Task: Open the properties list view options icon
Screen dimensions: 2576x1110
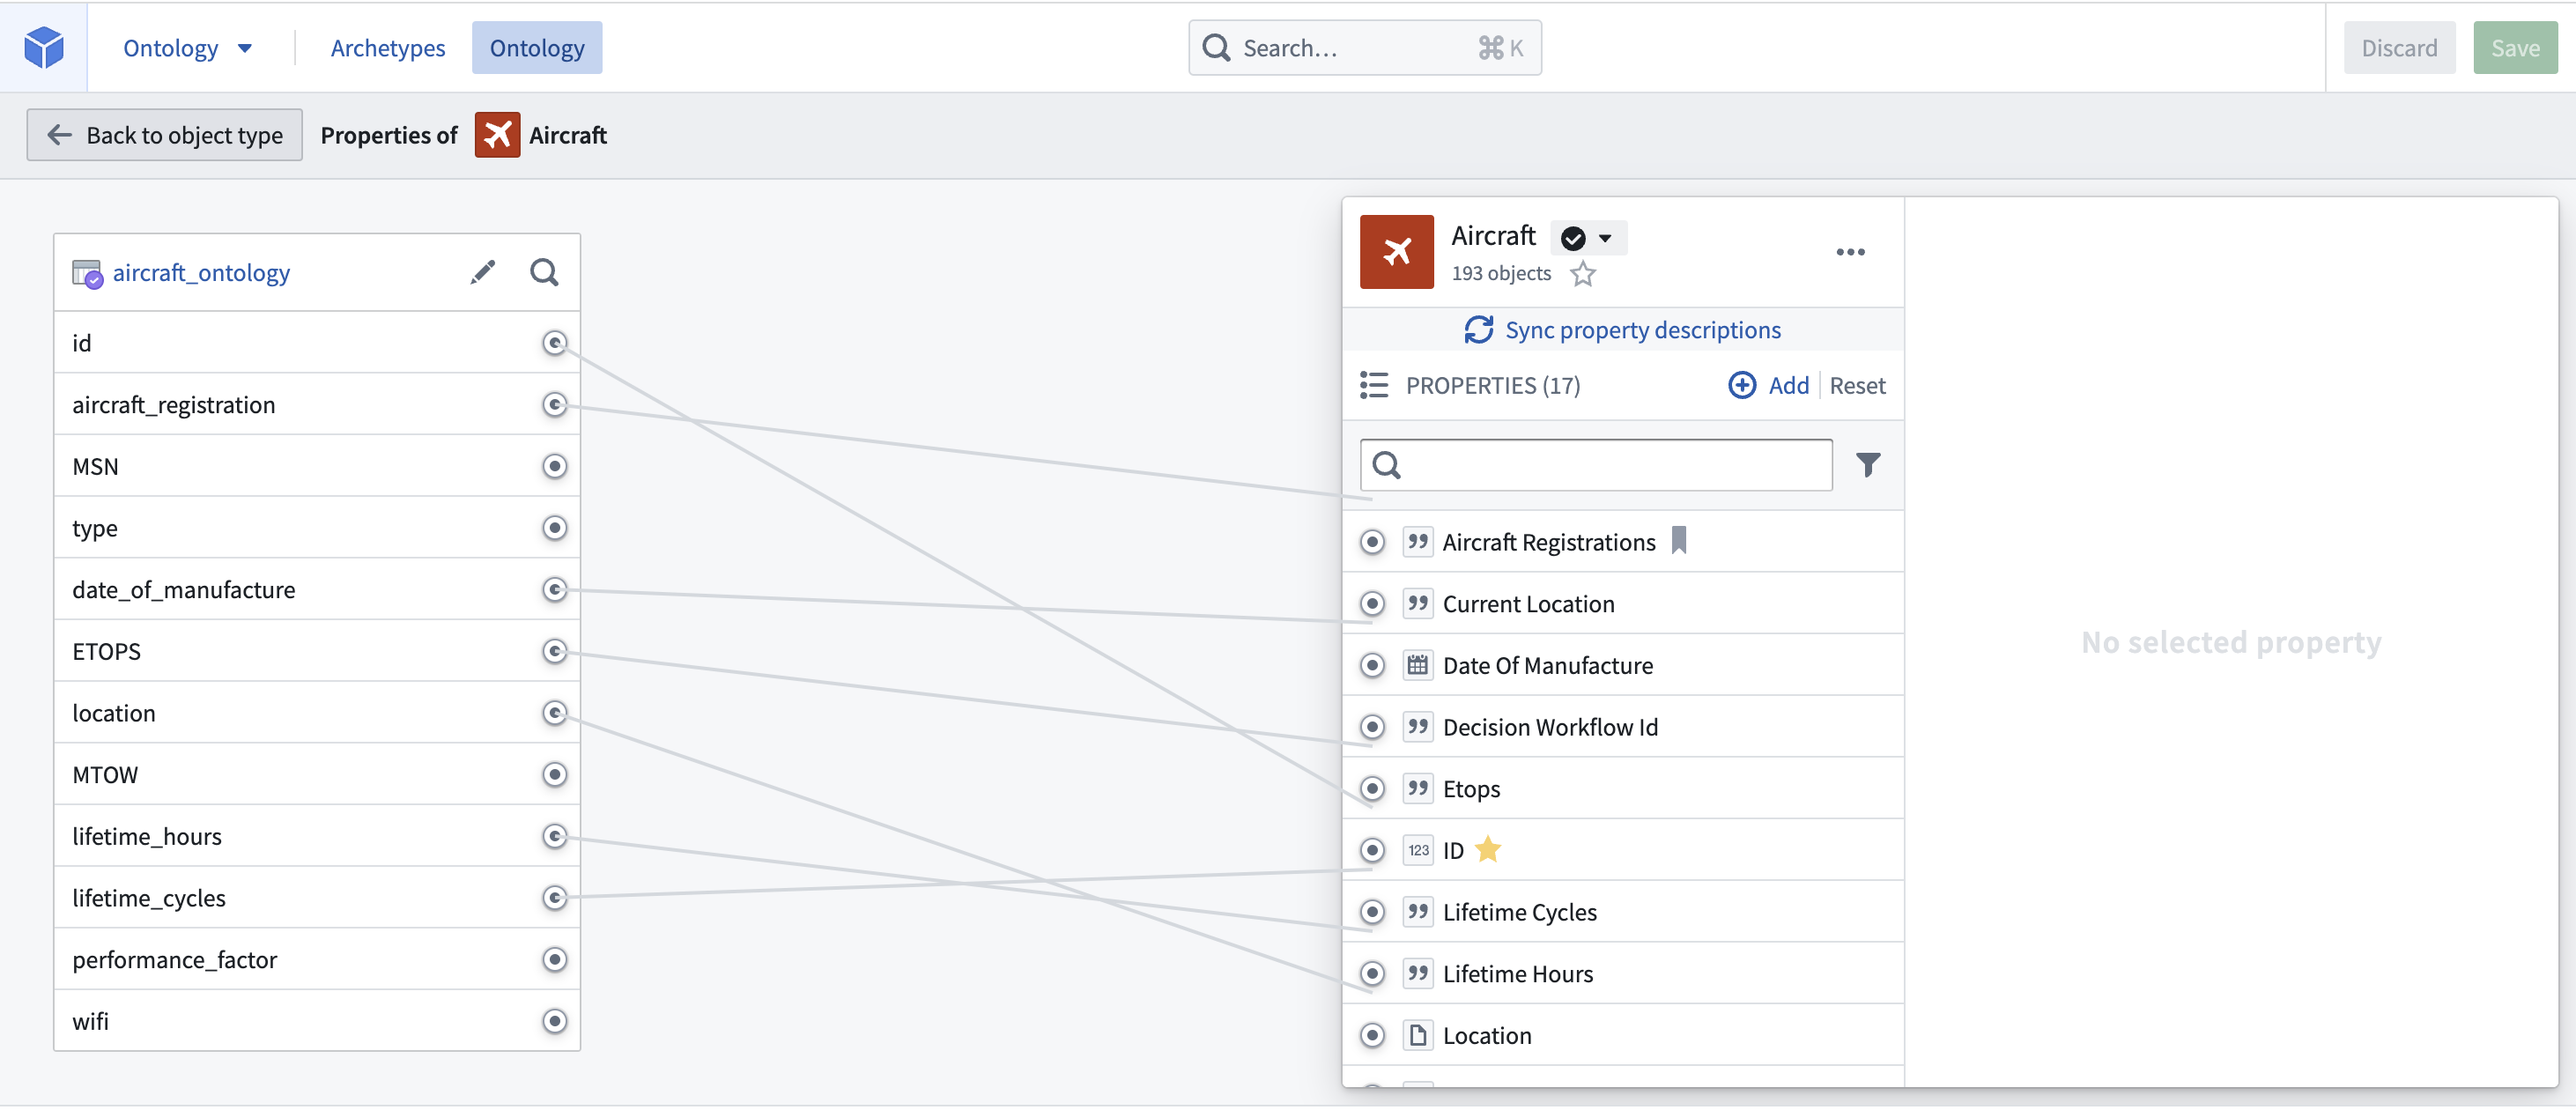Action: coord(1373,385)
